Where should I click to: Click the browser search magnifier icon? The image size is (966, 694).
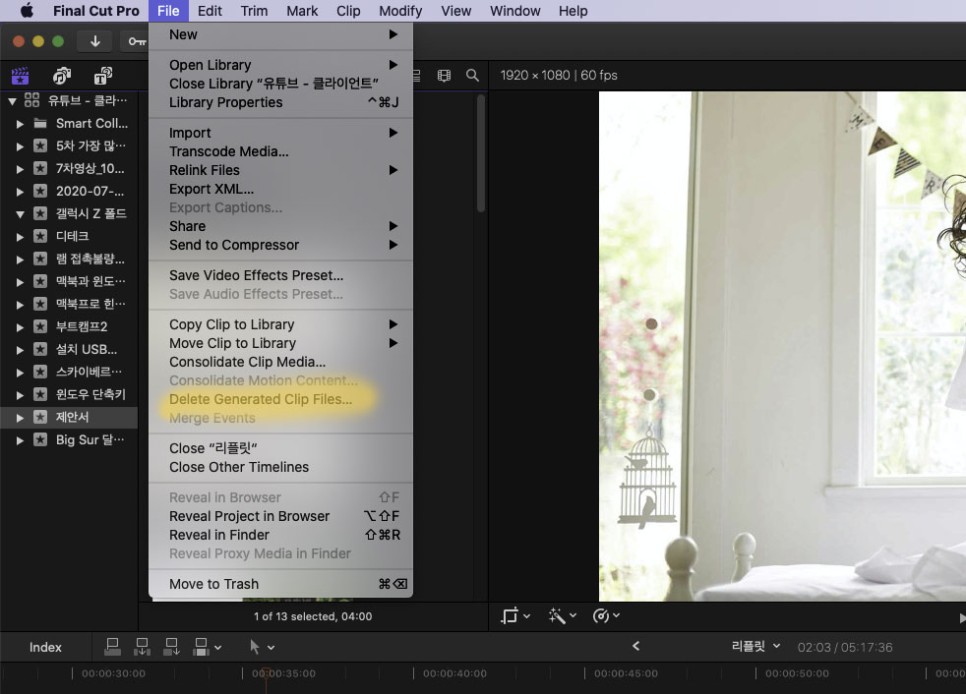(x=473, y=75)
